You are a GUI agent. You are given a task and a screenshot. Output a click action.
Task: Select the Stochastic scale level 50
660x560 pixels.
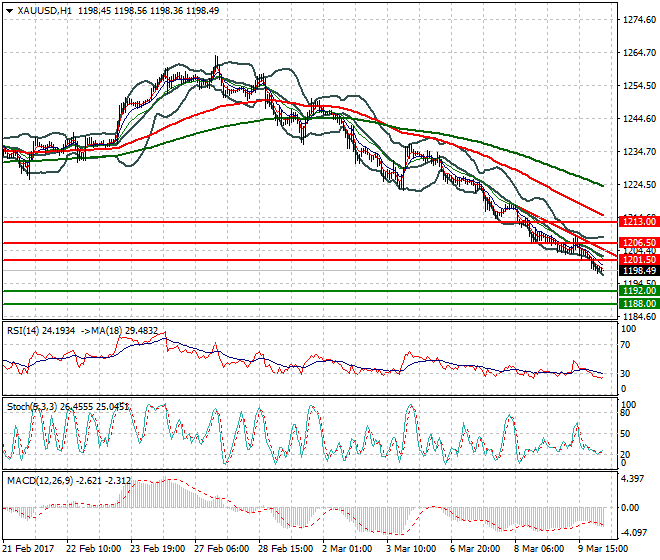(626, 434)
